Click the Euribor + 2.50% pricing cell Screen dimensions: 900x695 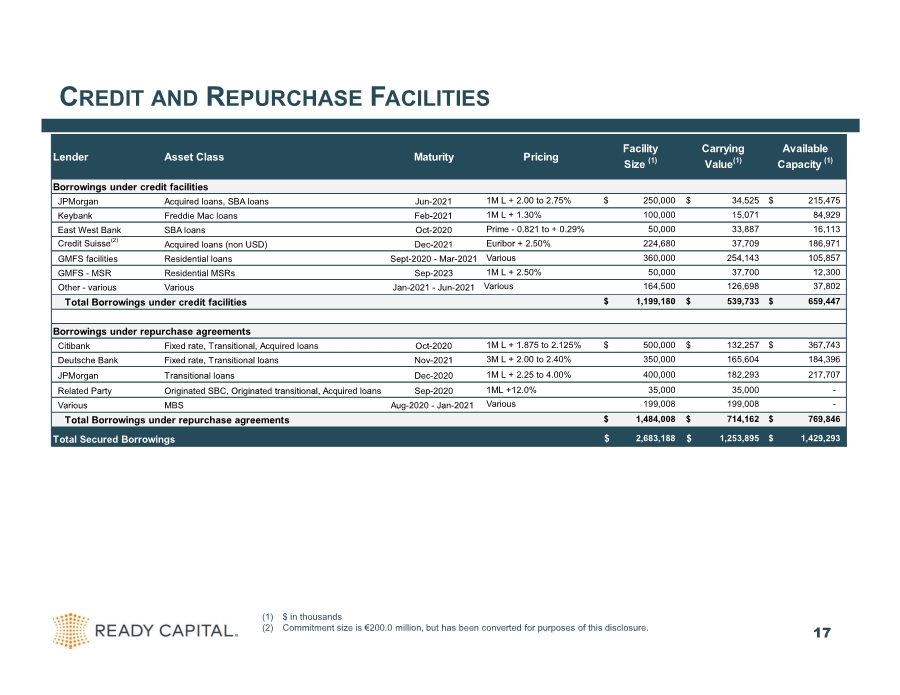point(518,244)
